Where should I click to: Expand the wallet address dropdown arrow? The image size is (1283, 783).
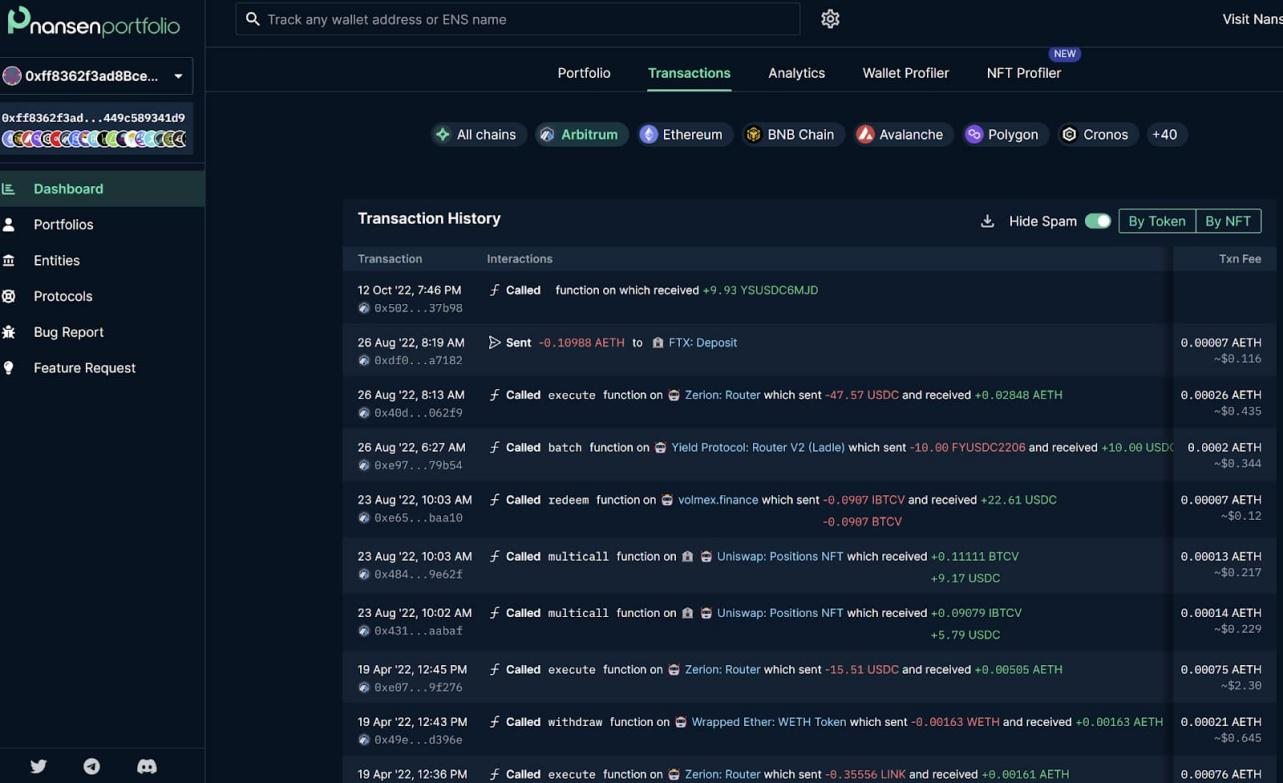178,76
